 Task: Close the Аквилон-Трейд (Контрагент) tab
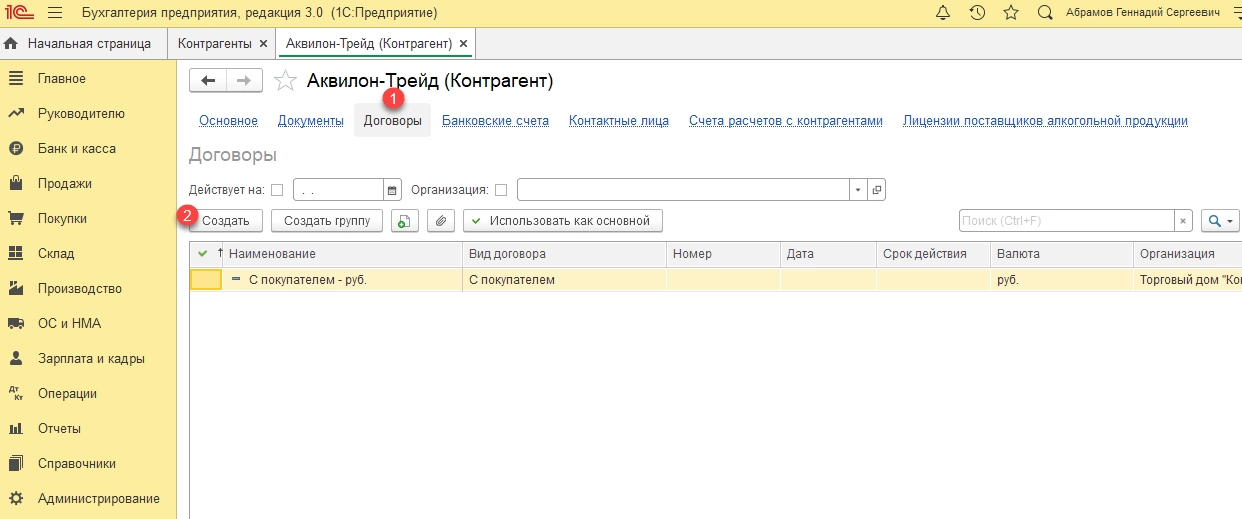(x=464, y=44)
